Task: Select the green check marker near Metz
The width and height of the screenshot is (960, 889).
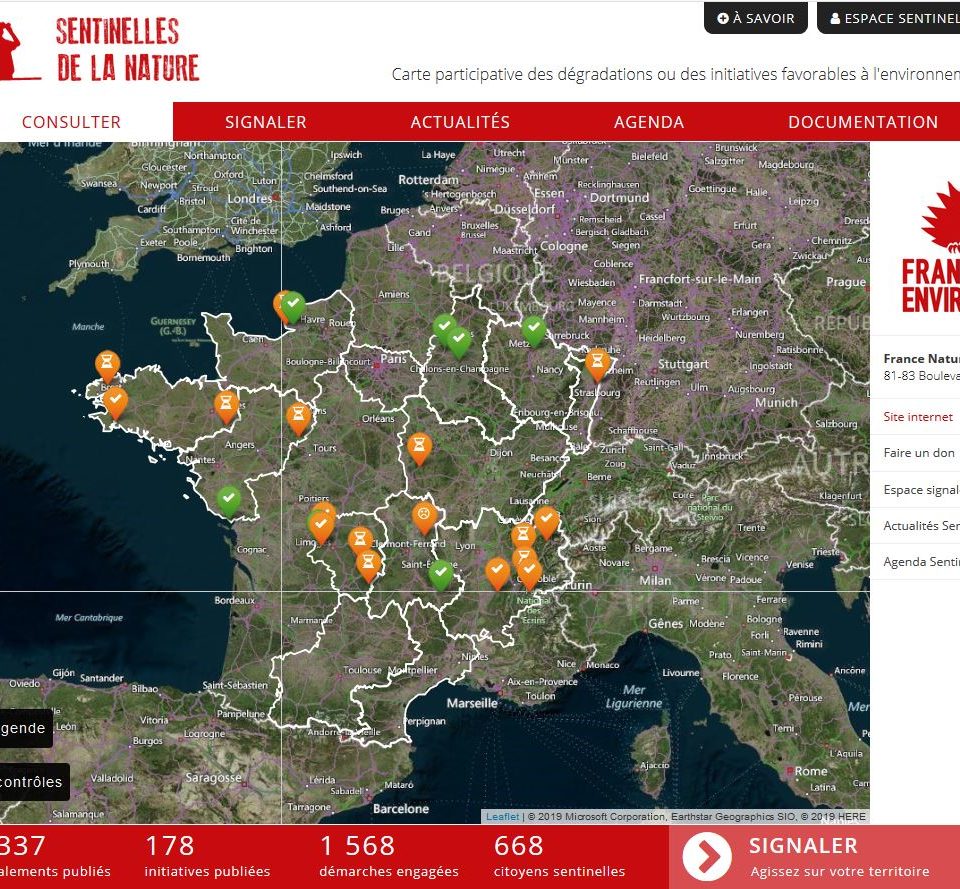Action: pos(534,331)
